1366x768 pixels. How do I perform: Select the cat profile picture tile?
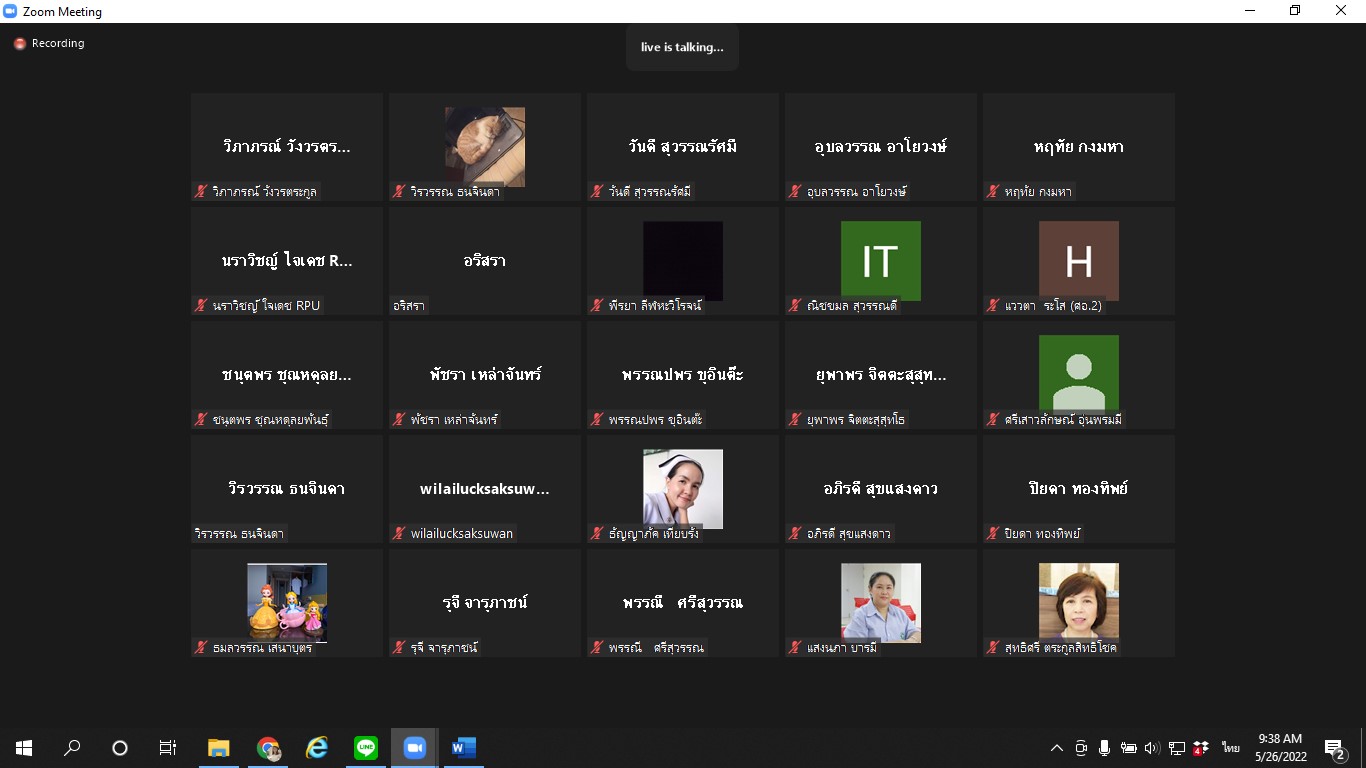484,146
